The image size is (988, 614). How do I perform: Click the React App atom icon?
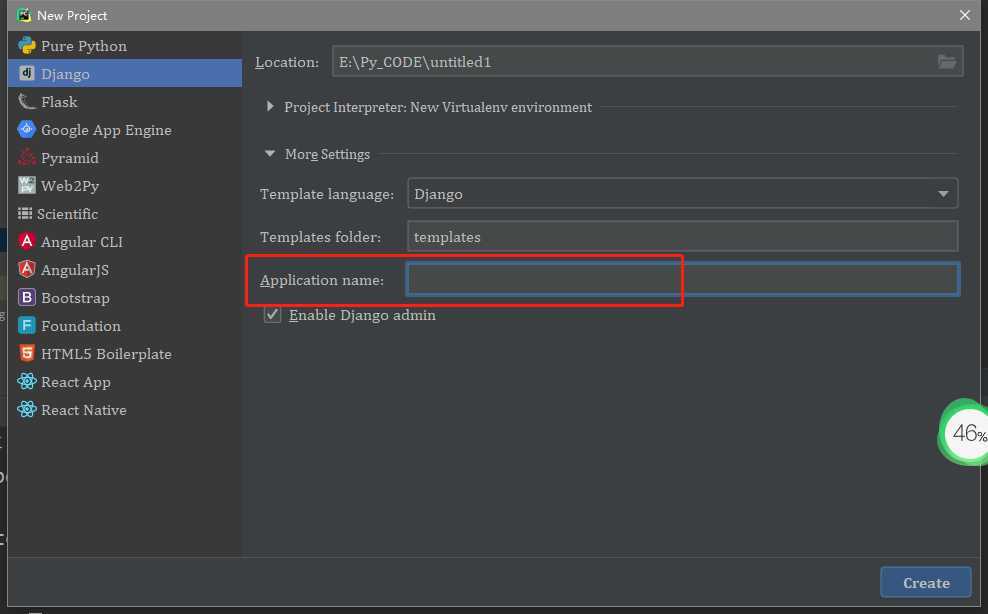(x=26, y=381)
